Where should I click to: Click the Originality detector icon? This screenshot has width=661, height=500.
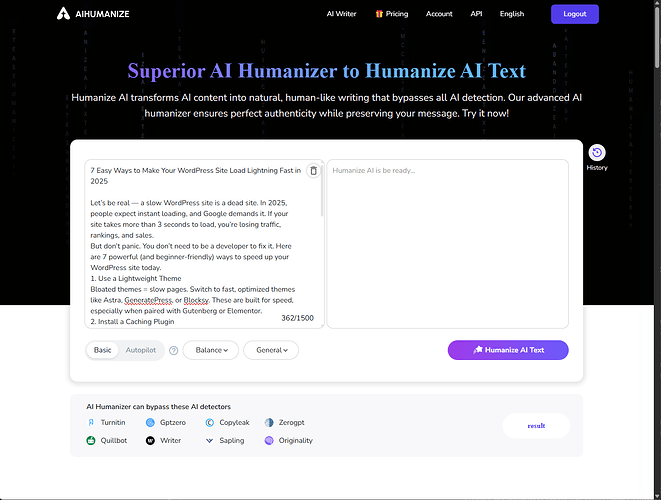click(269, 441)
